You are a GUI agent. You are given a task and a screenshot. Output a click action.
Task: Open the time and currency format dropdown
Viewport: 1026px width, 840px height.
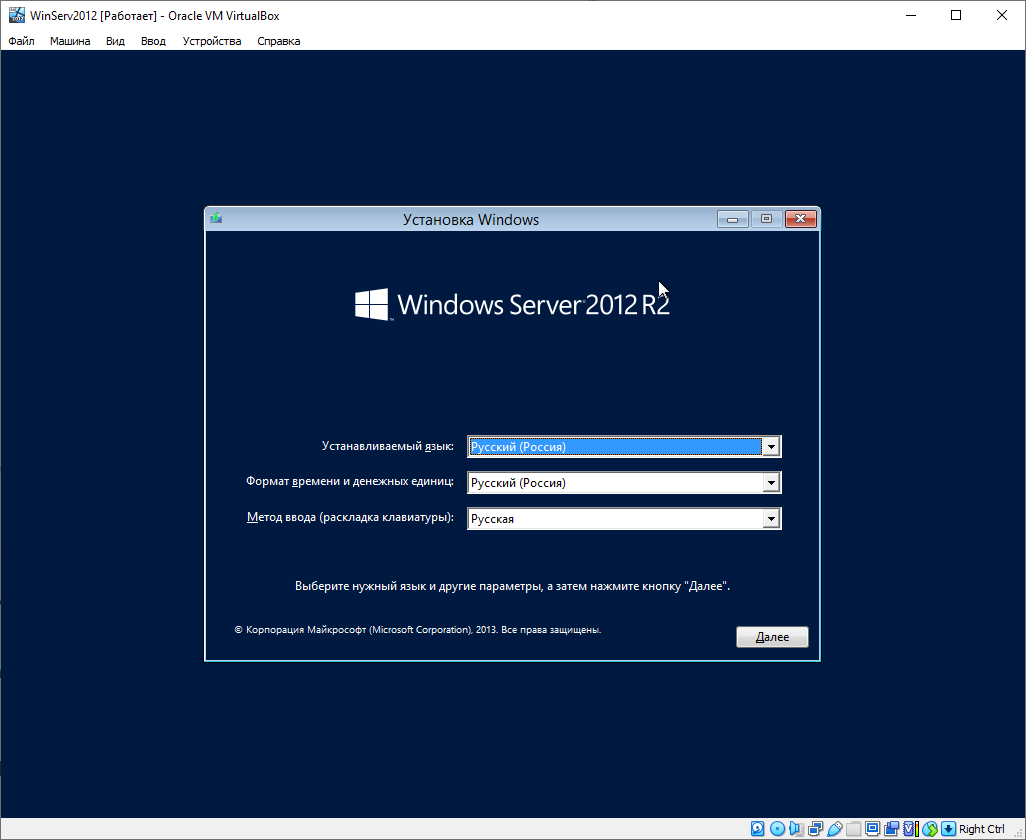click(x=624, y=483)
